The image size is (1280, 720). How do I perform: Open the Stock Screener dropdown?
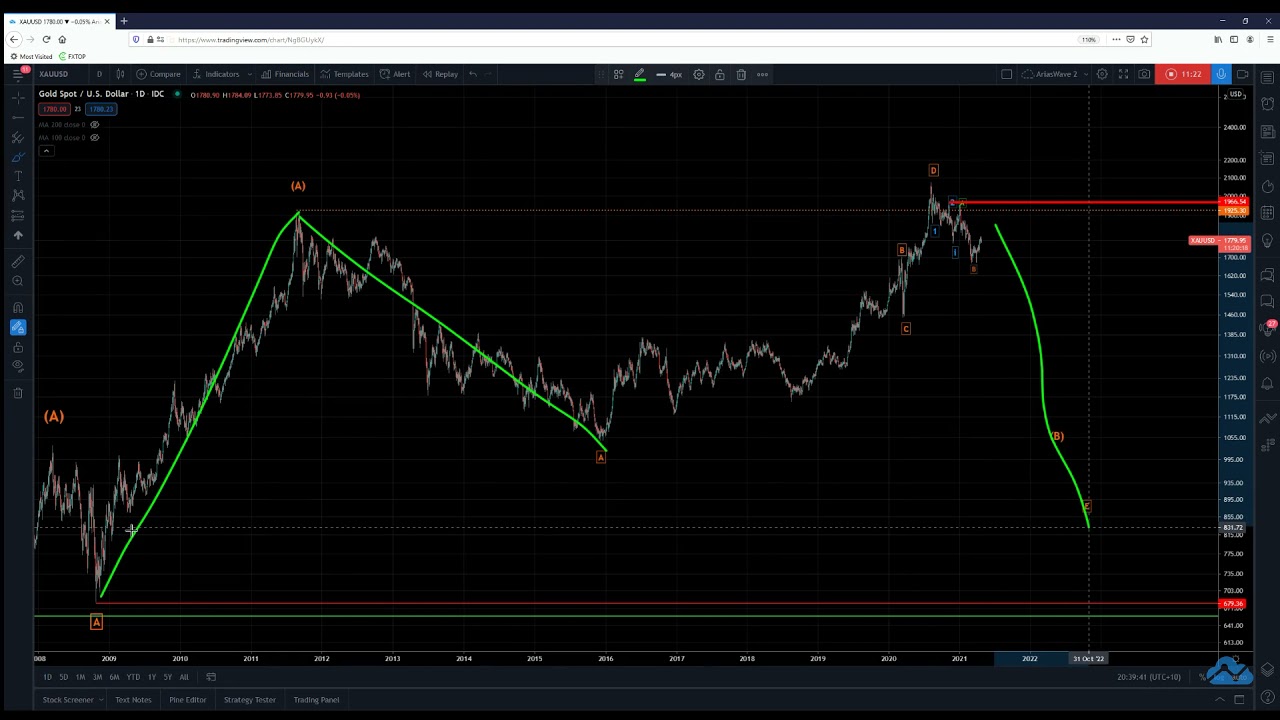click(72, 700)
